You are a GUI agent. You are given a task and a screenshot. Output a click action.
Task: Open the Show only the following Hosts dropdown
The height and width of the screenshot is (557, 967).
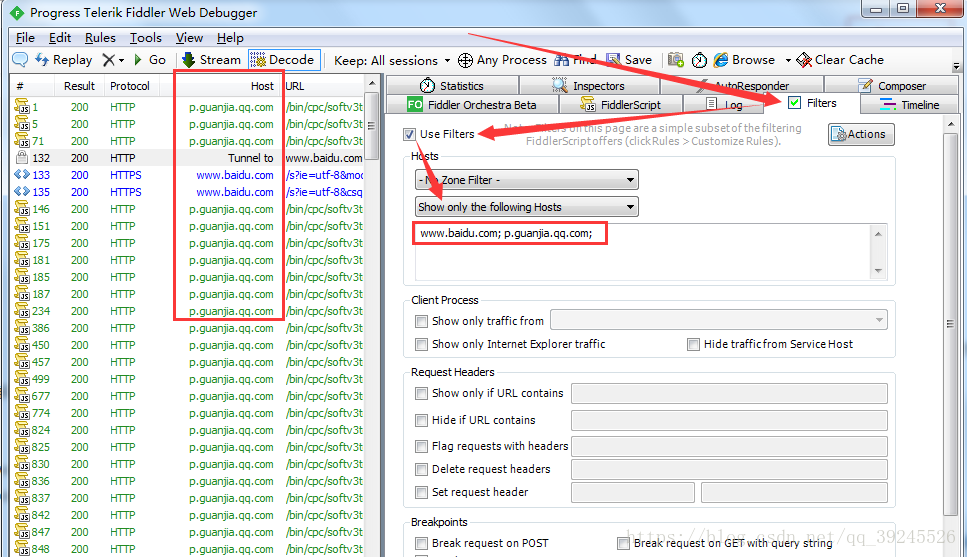coord(527,207)
